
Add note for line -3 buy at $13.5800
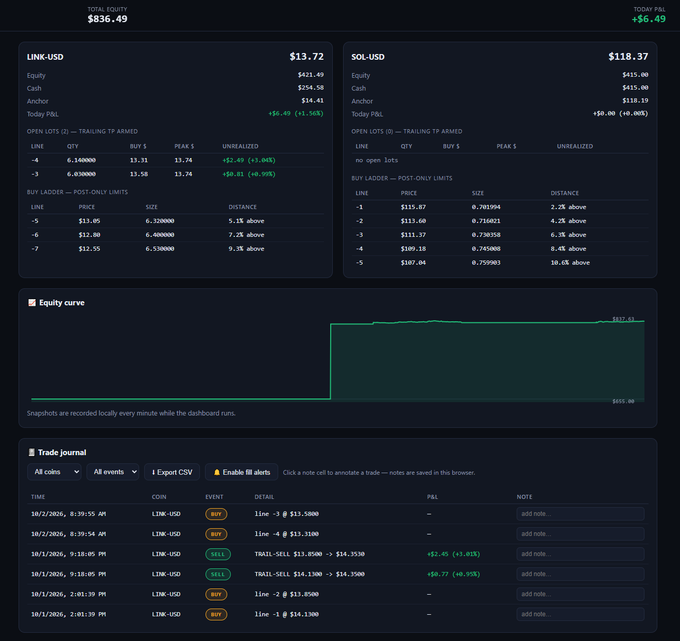[x=580, y=514]
